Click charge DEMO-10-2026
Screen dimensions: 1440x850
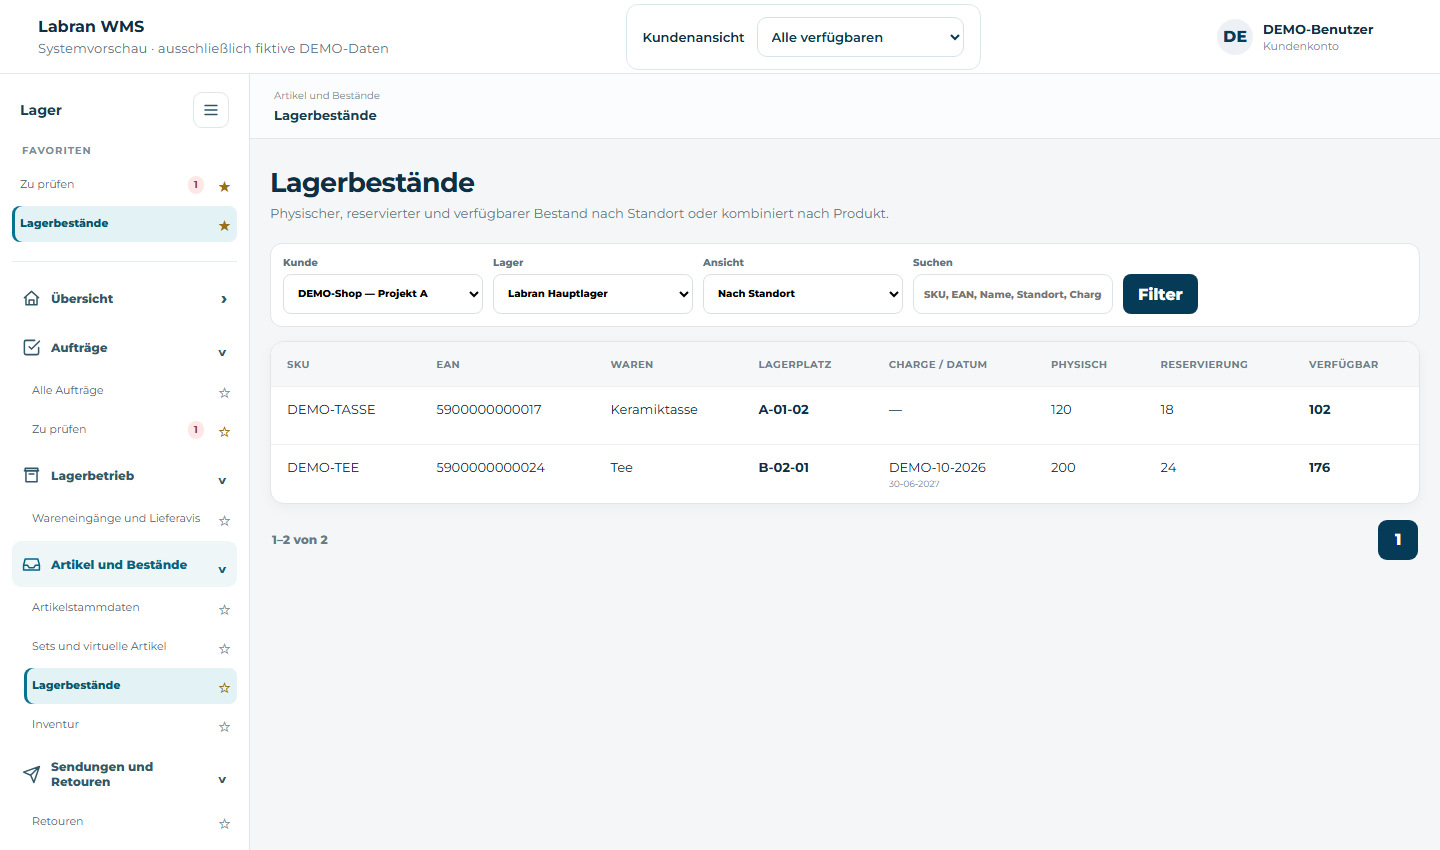[x=937, y=467]
